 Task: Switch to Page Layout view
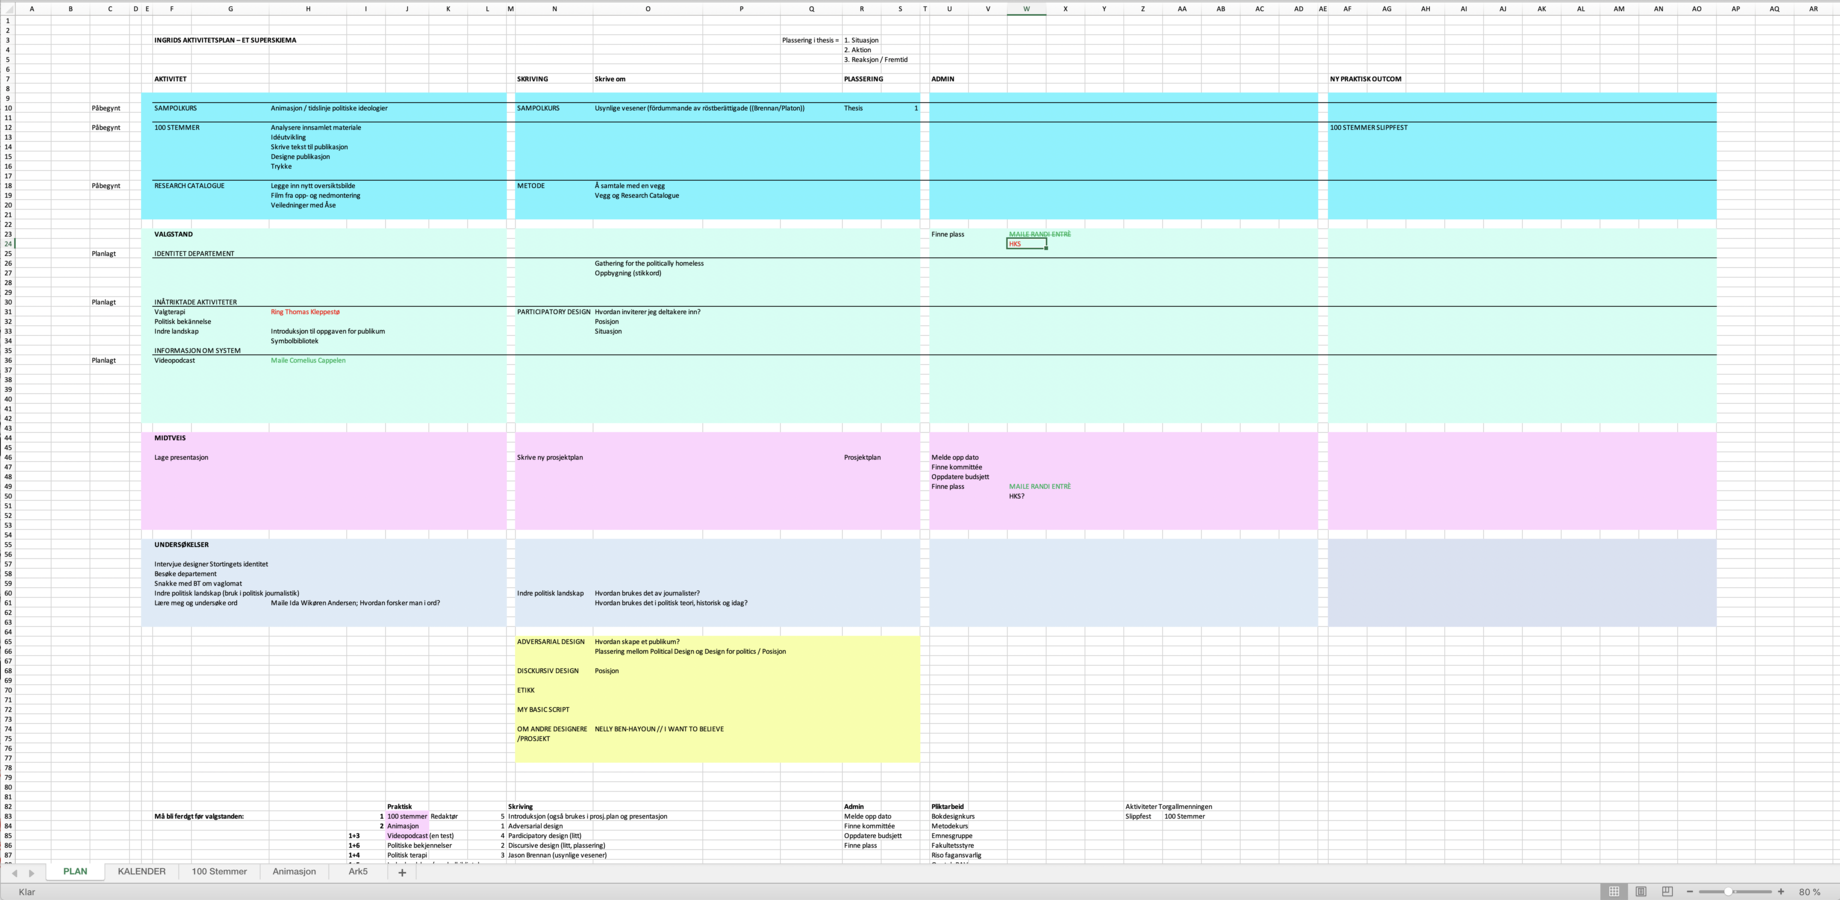click(1641, 891)
